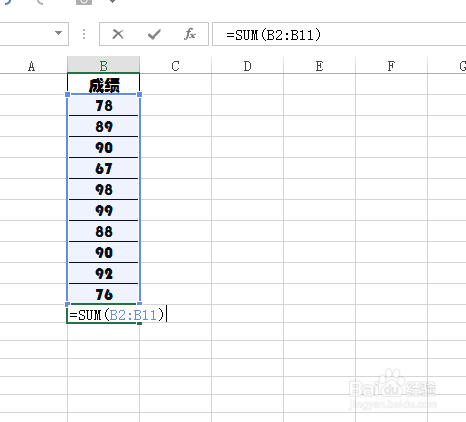
Task: Click the cell containing 67
Action: tap(103, 168)
